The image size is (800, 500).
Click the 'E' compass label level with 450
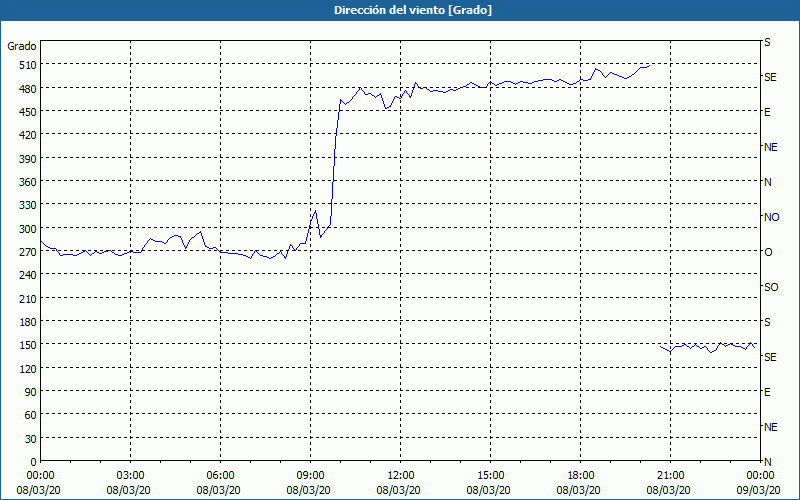pos(767,112)
